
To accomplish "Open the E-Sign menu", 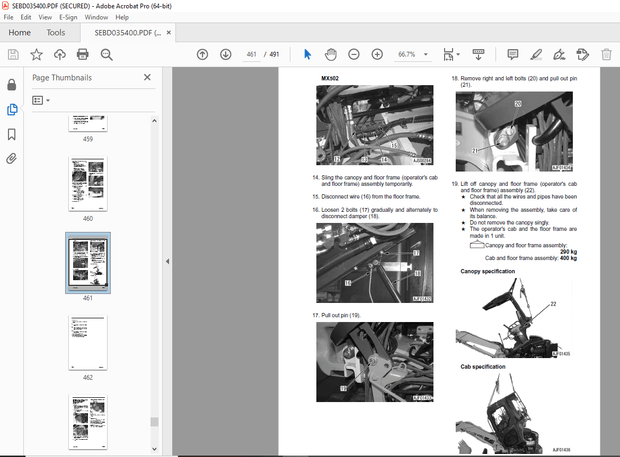I will pos(68,17).
